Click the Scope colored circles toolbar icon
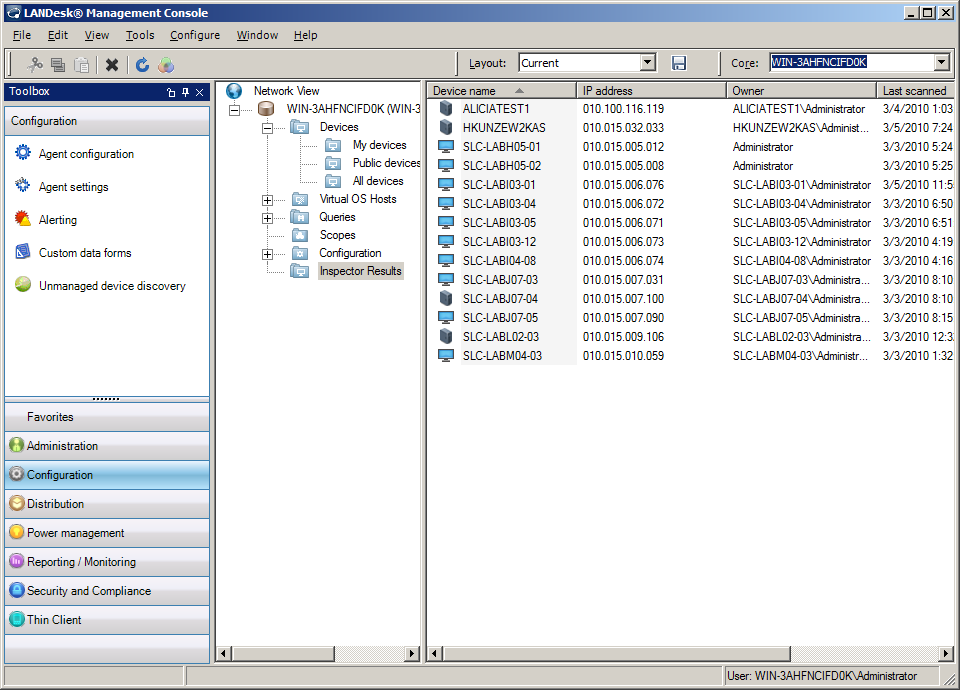This screenshot has width=960, height=690. (x=166, y=64)
